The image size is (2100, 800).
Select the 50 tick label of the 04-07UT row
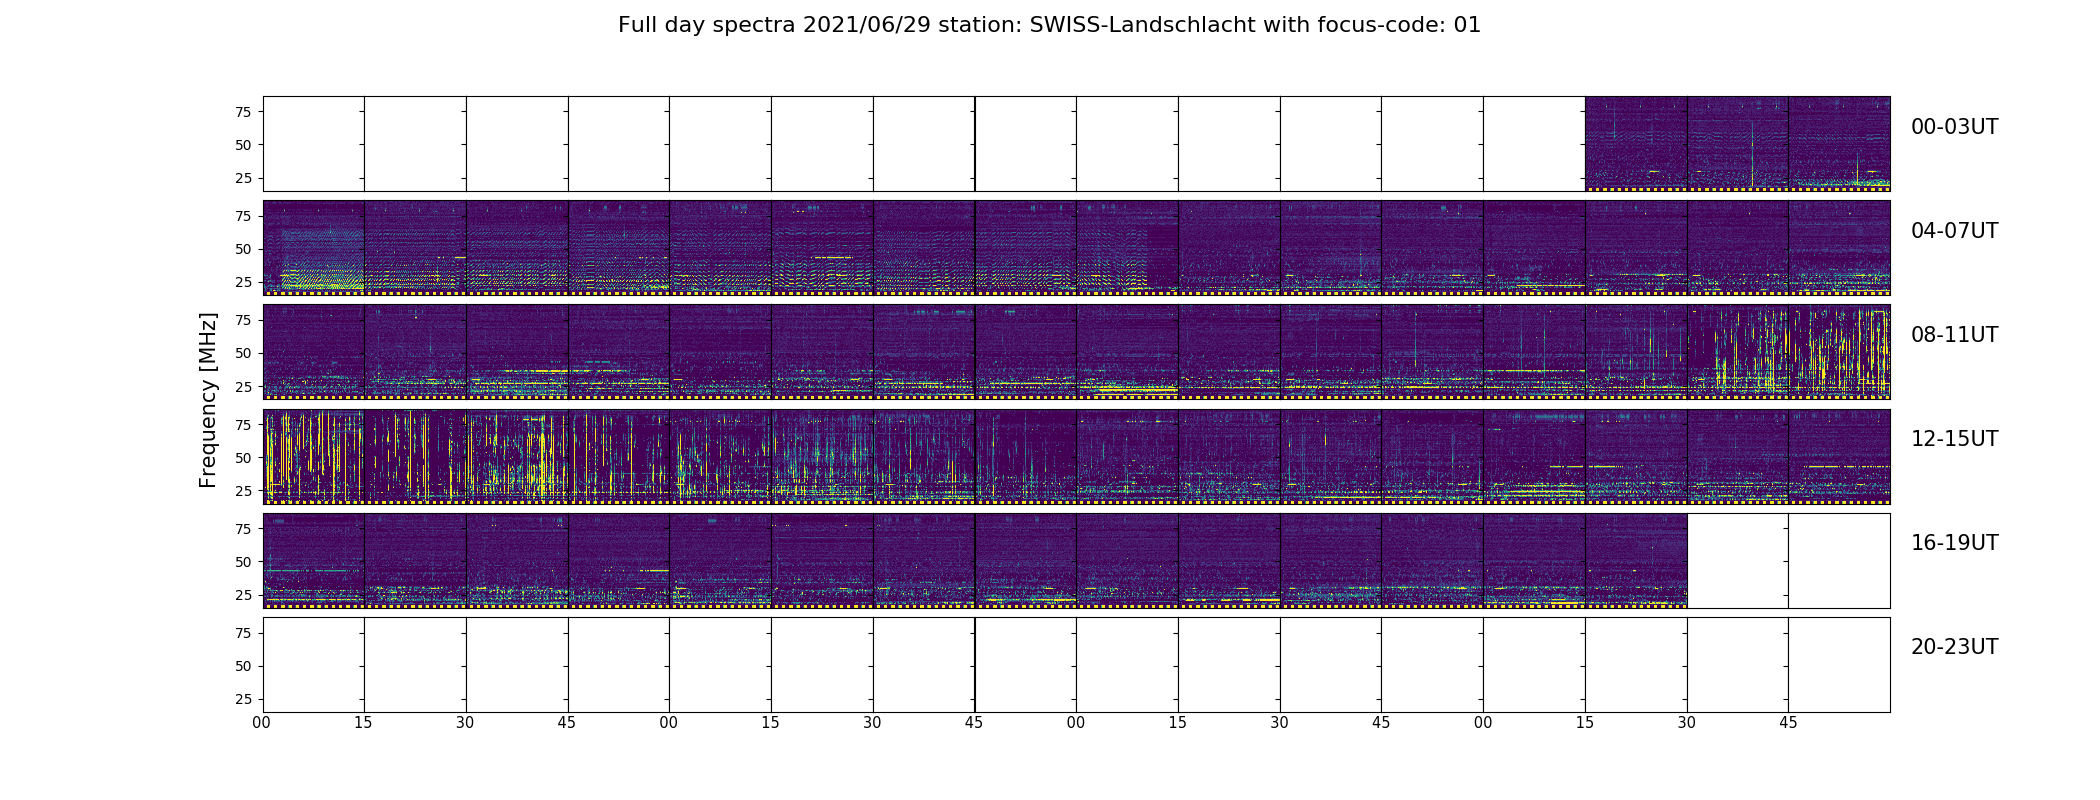242,249
